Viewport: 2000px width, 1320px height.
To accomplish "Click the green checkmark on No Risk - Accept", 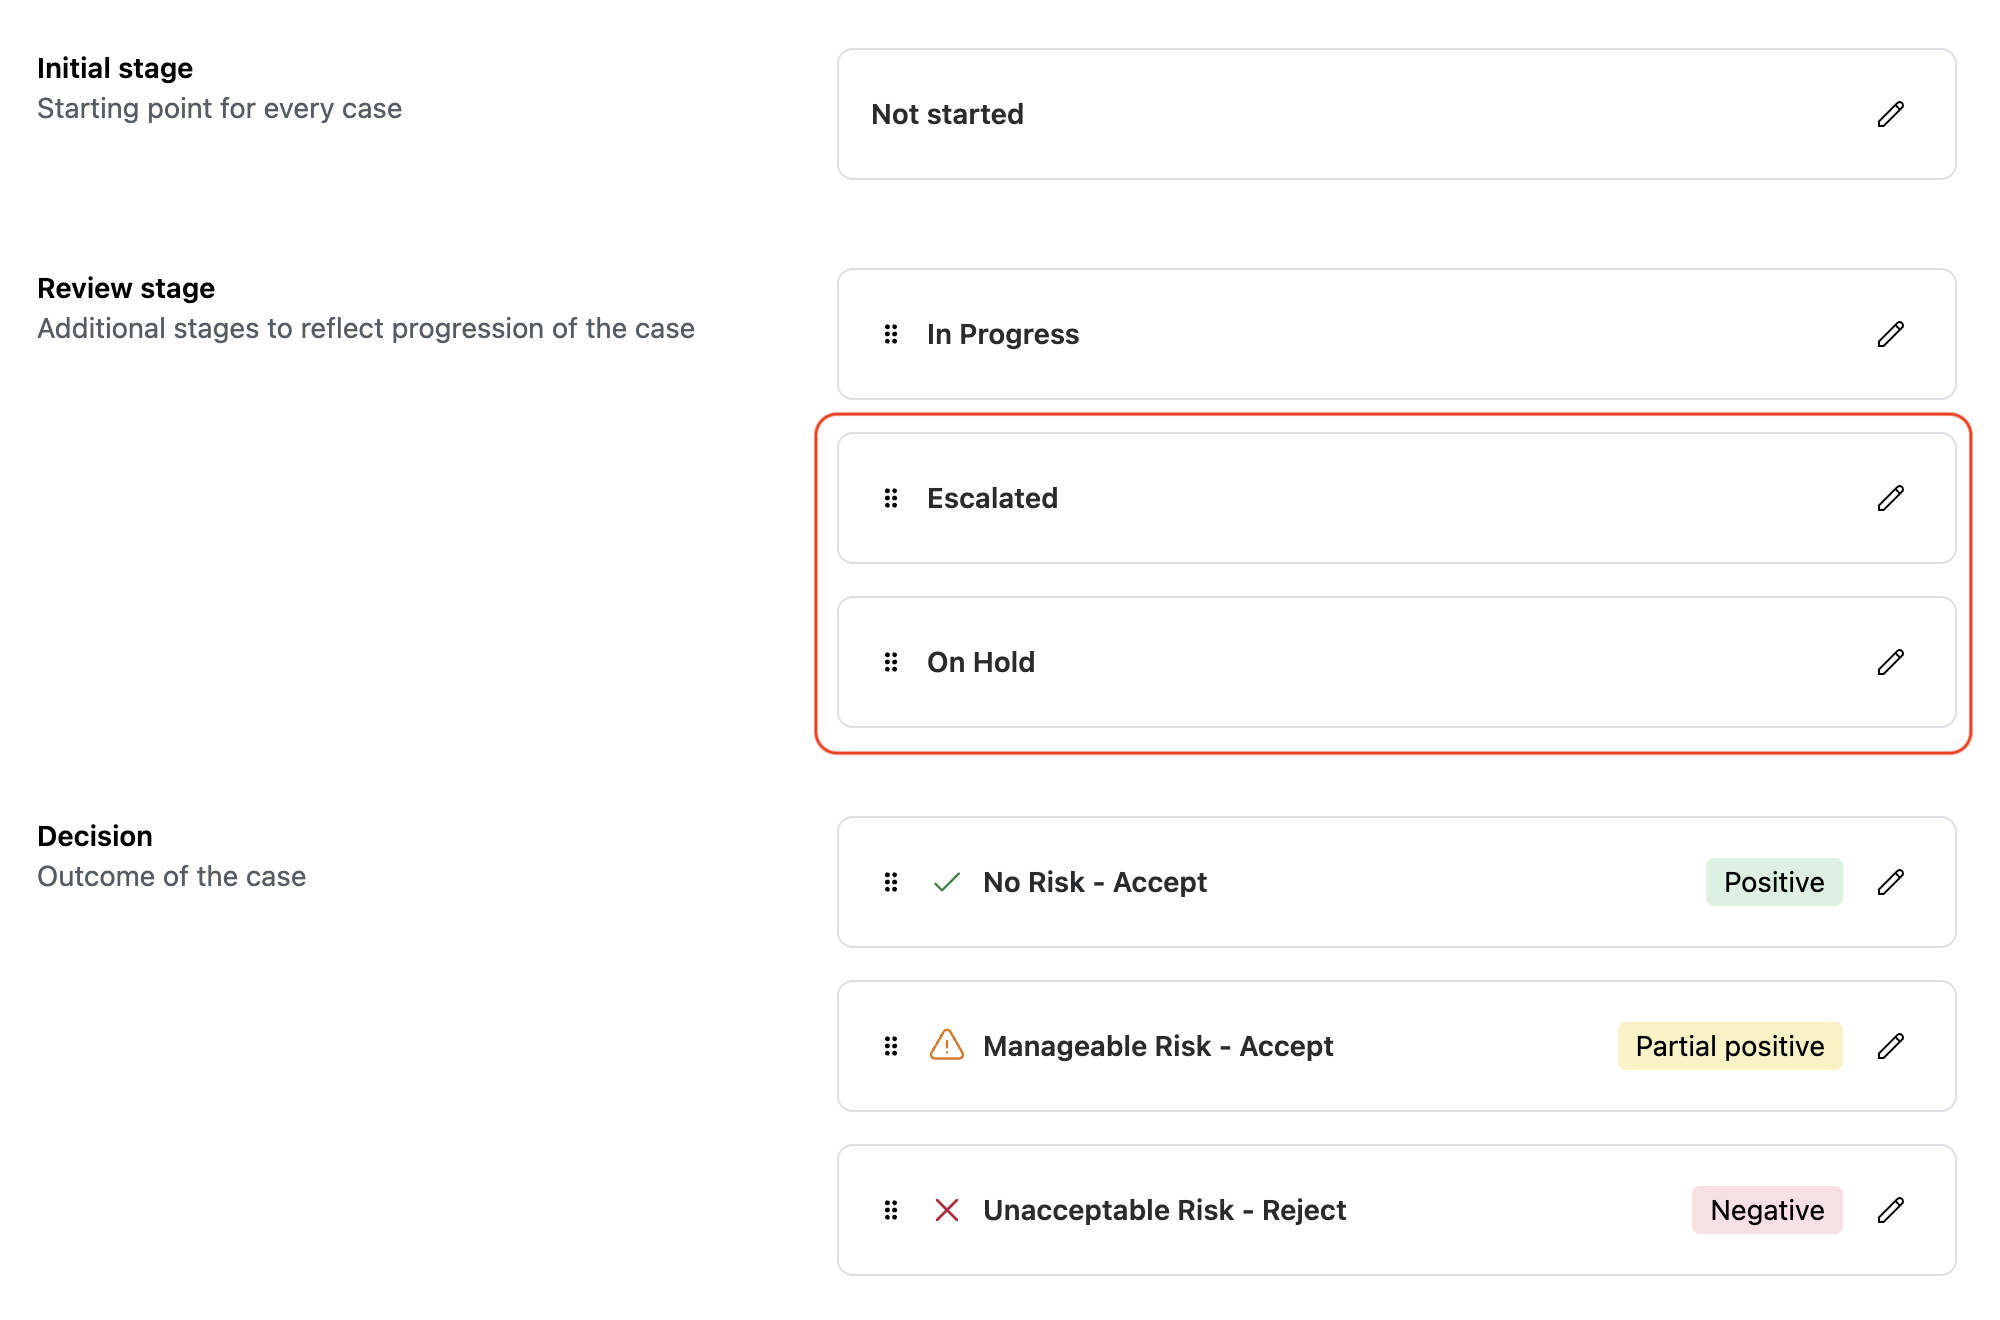I will 944,882.
